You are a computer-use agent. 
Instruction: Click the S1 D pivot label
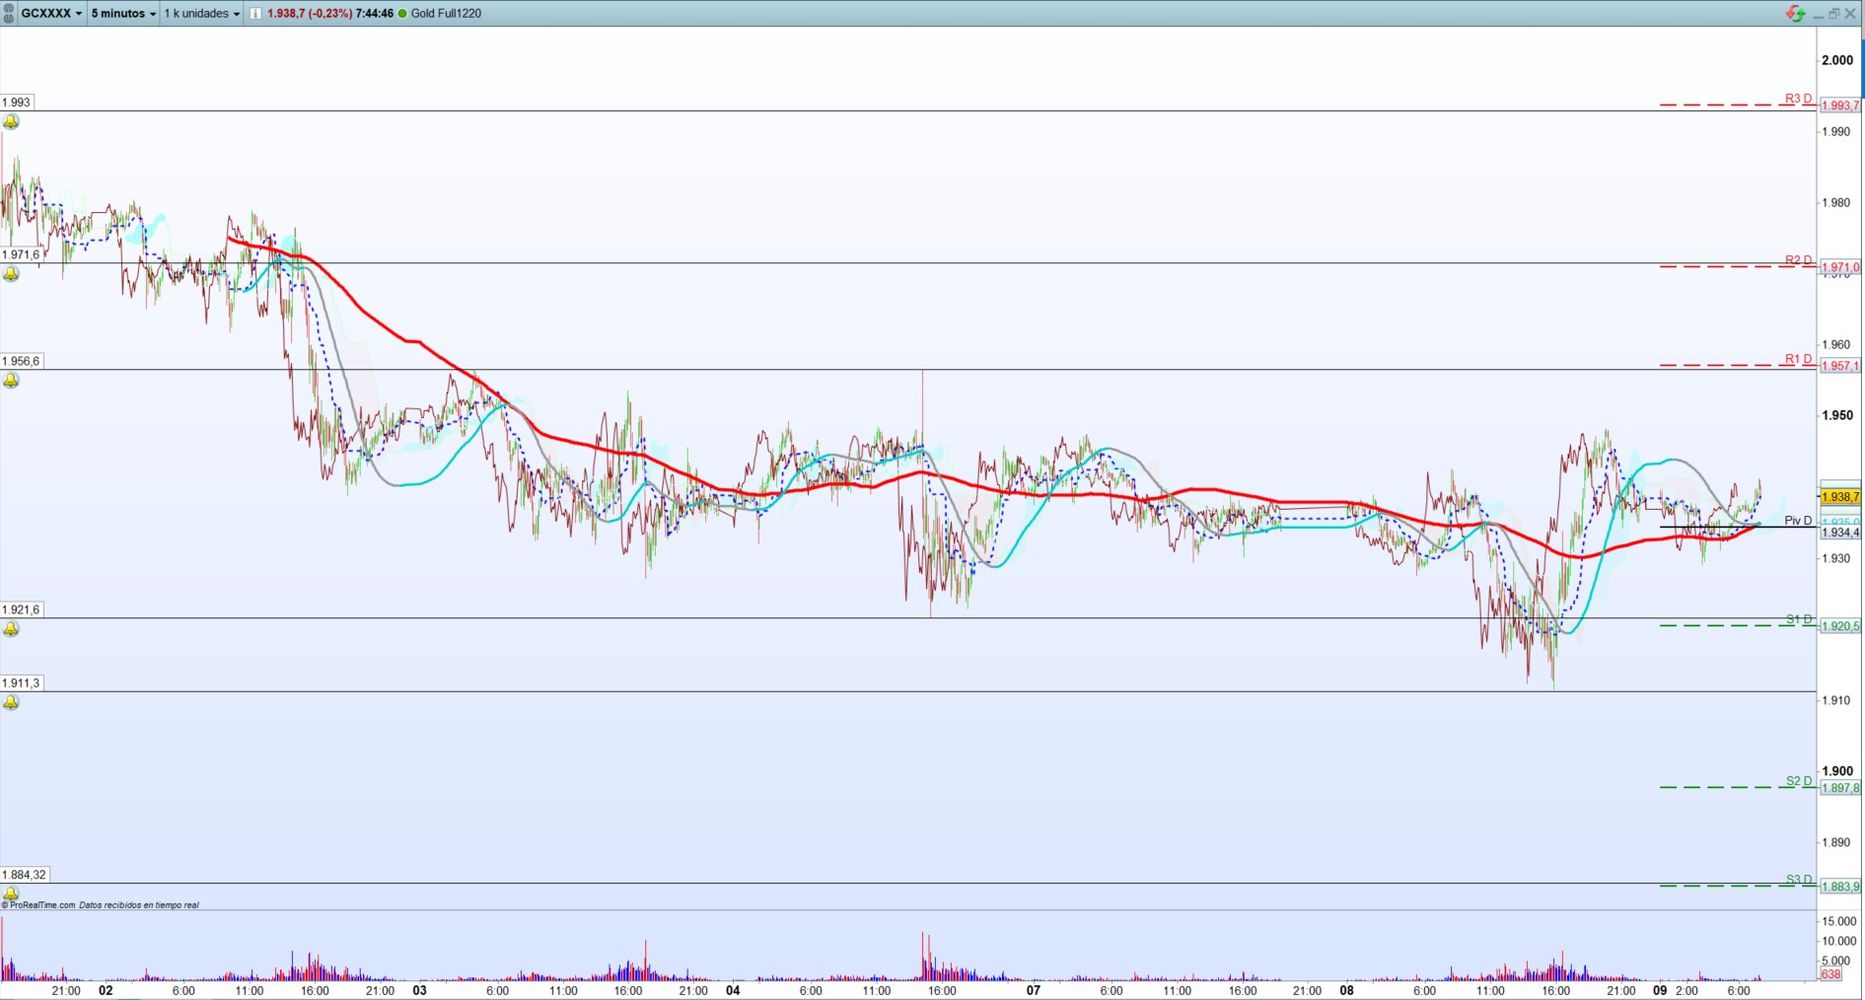[1799, 619]
